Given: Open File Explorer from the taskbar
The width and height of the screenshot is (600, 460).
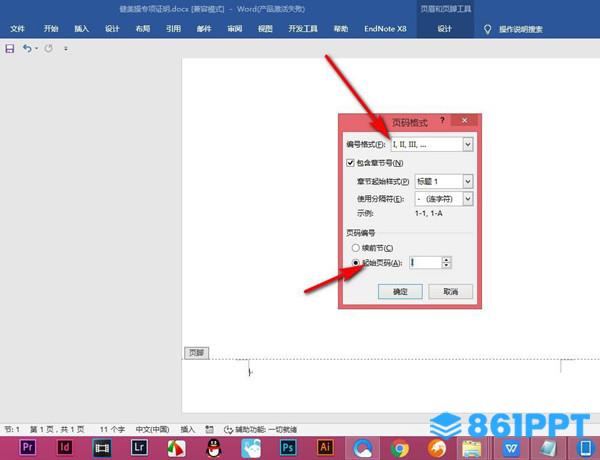Looking at the screenshot, I should pos(471,449).
